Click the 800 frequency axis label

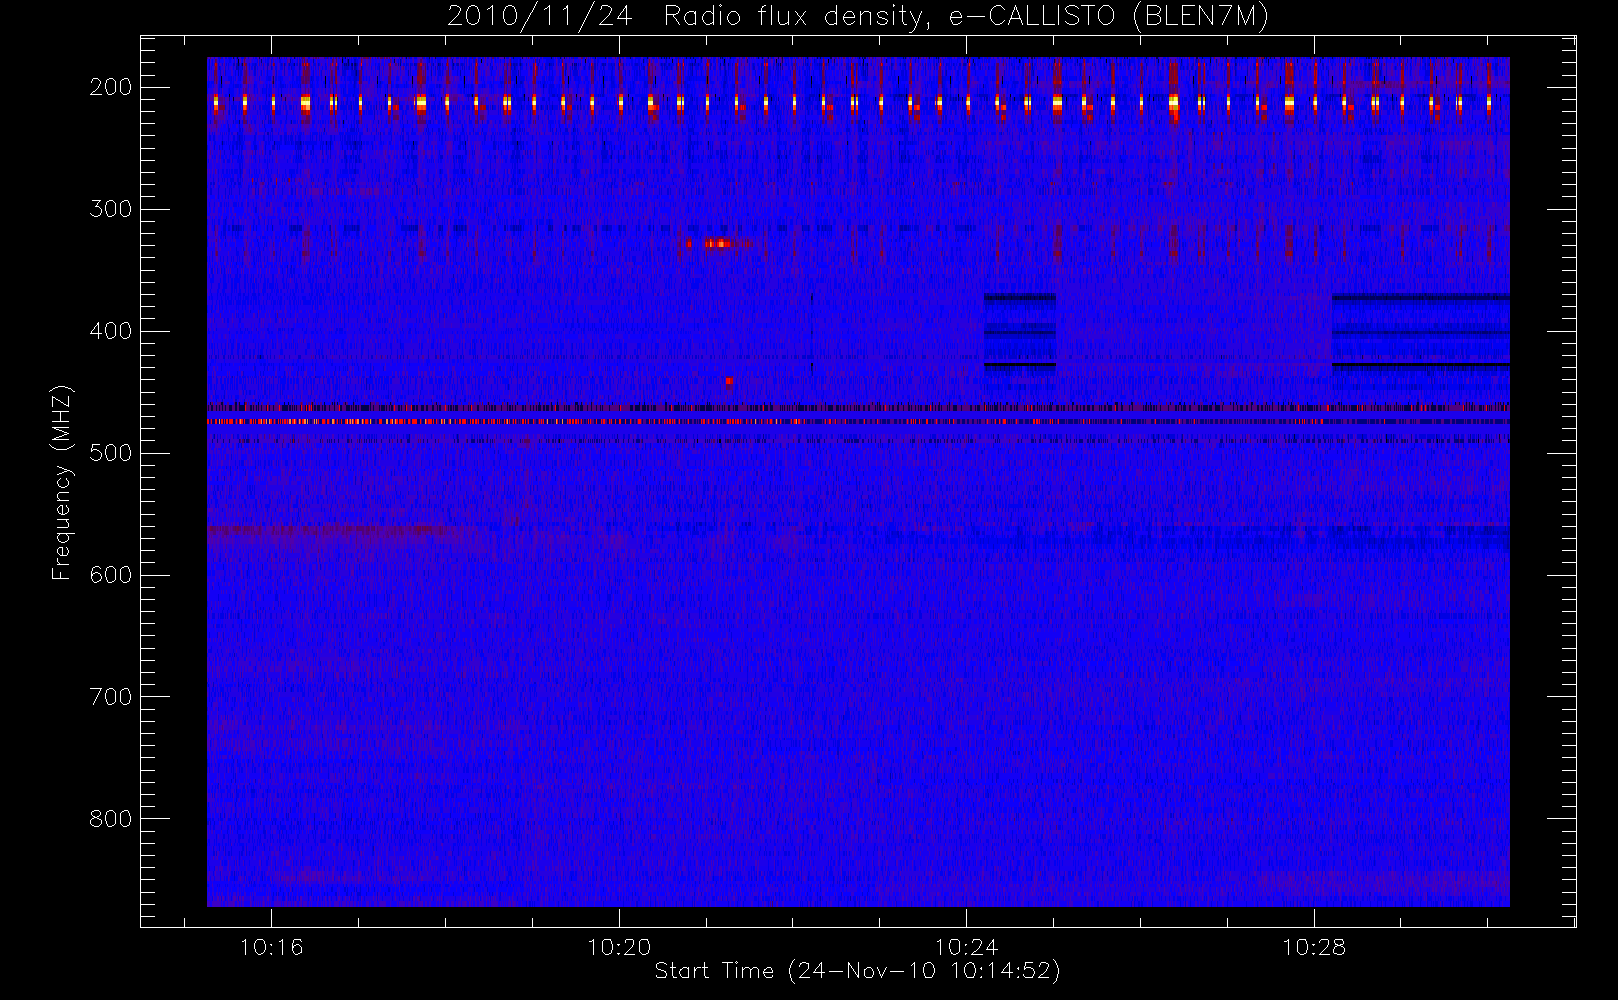click(110, 819)
